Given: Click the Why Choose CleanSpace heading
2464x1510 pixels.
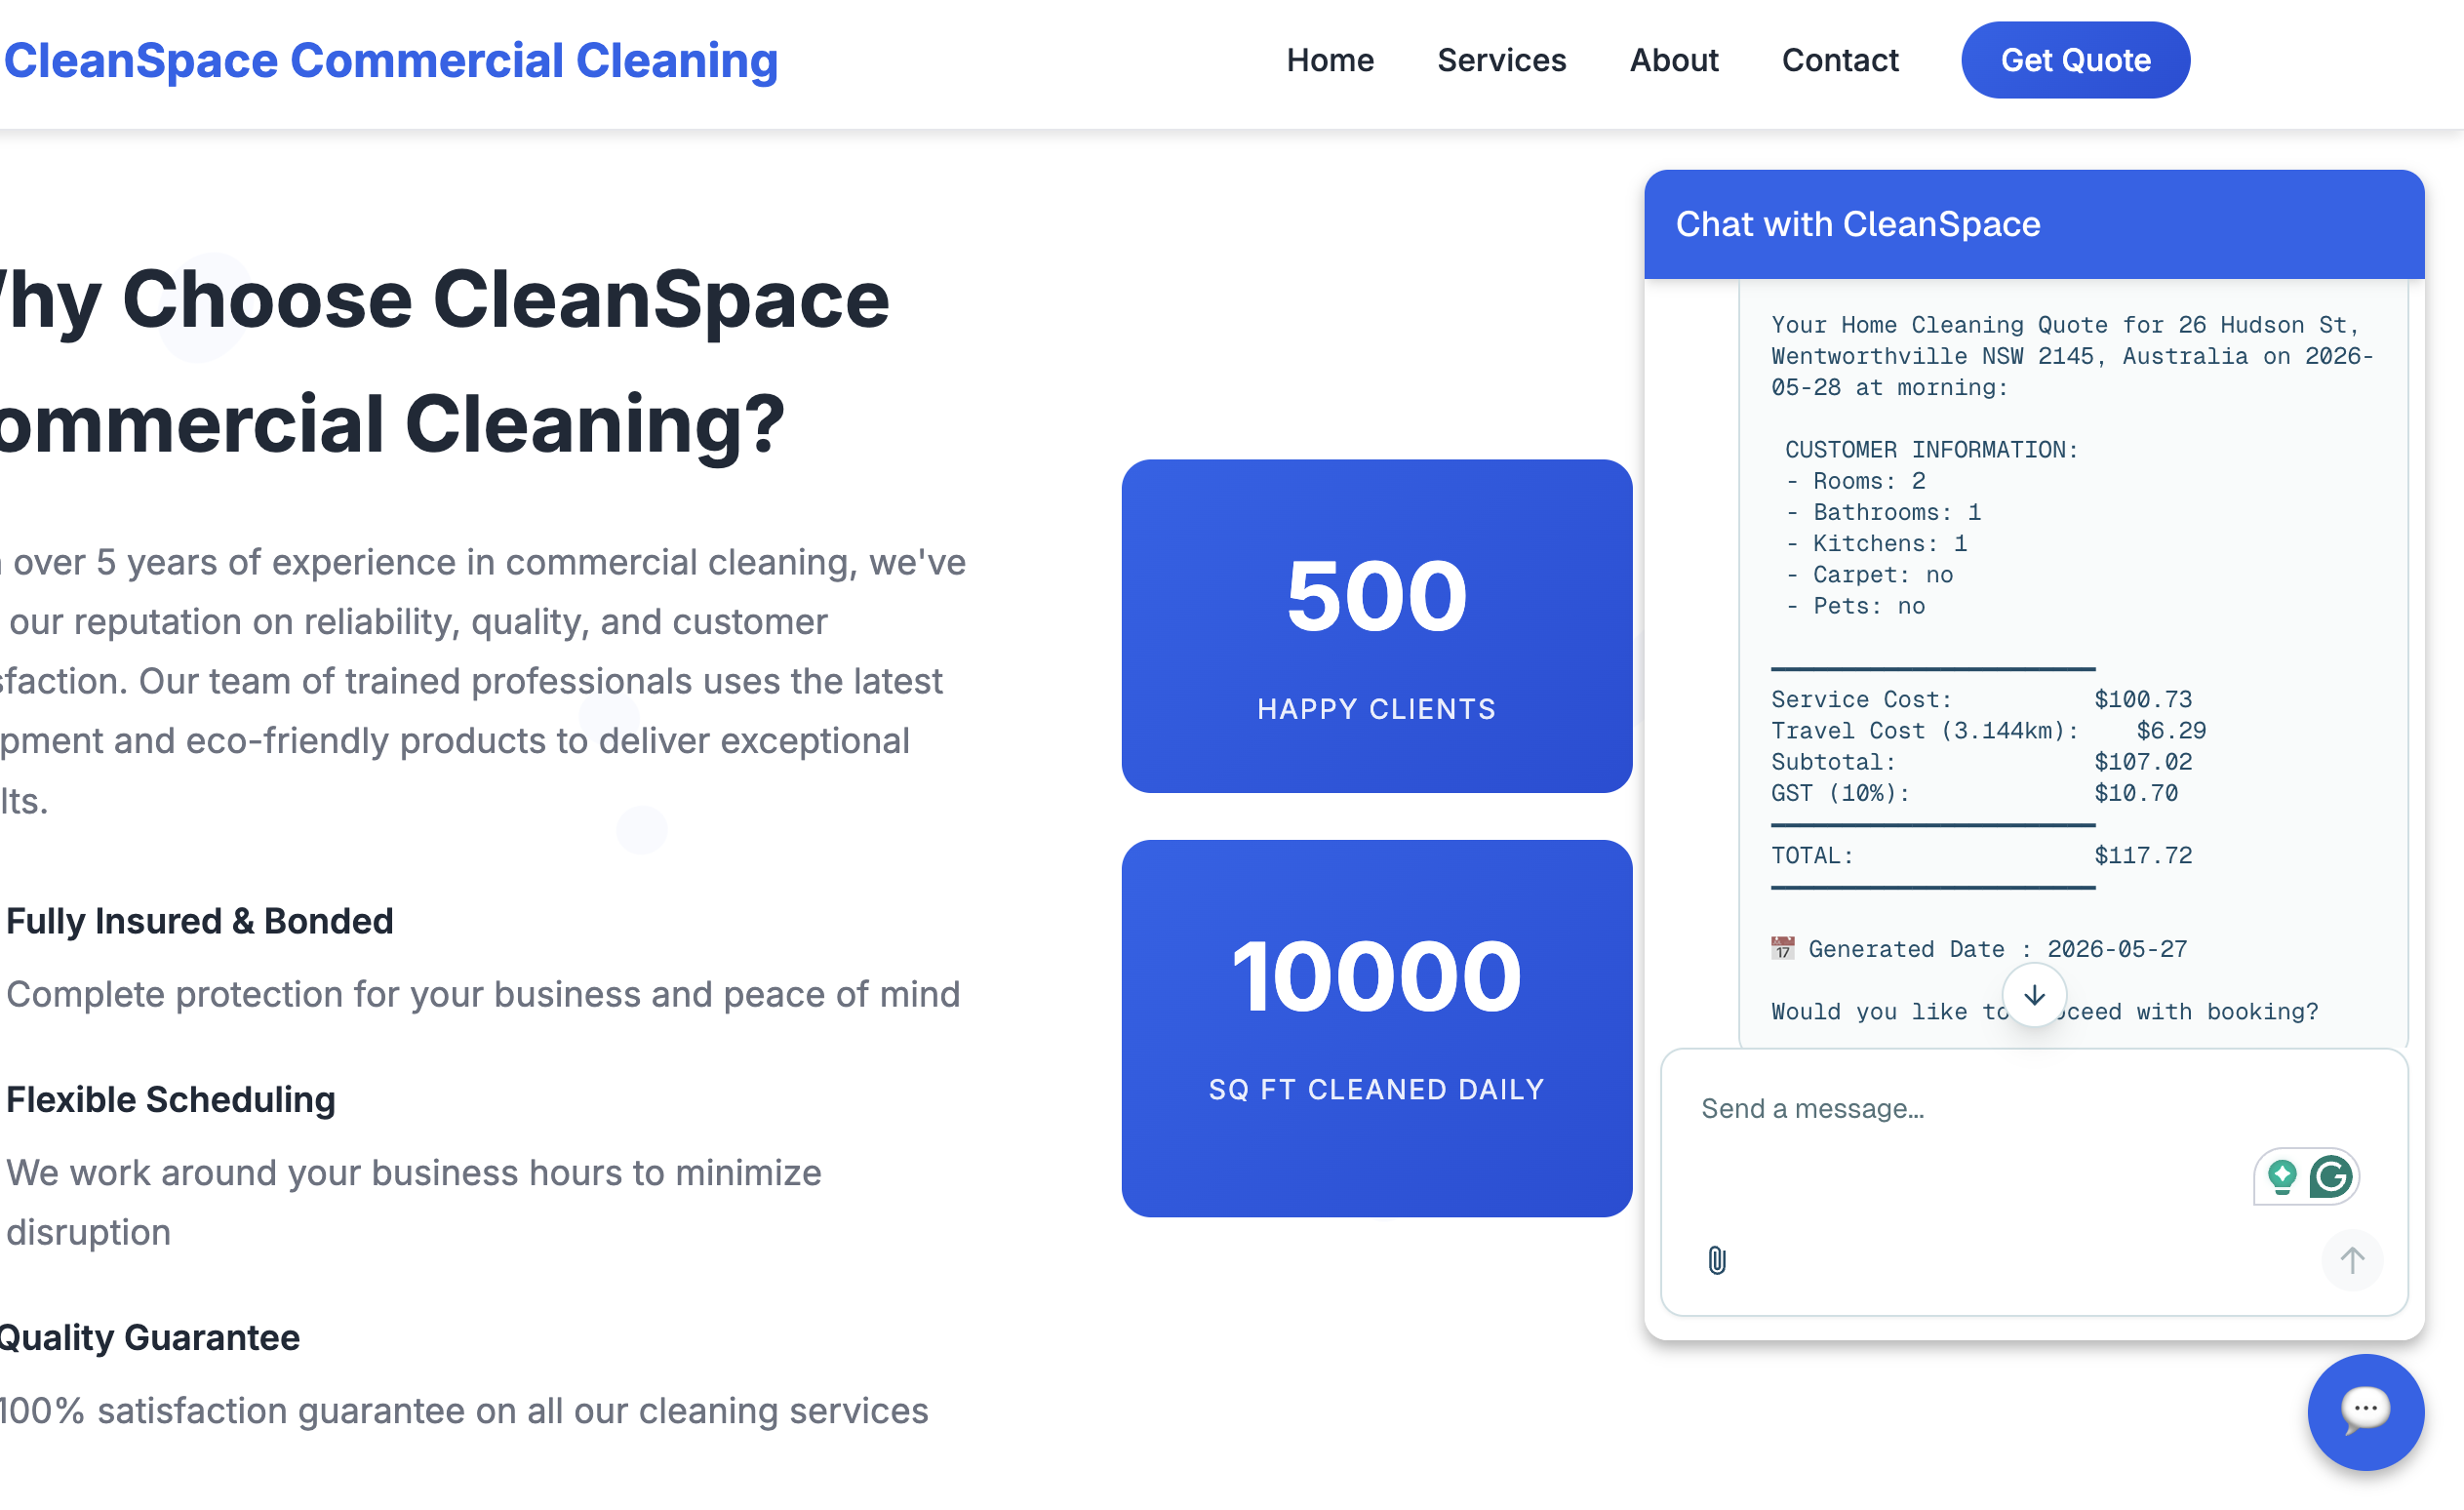Looking at the screenshot, I should (x=444, y=361).
